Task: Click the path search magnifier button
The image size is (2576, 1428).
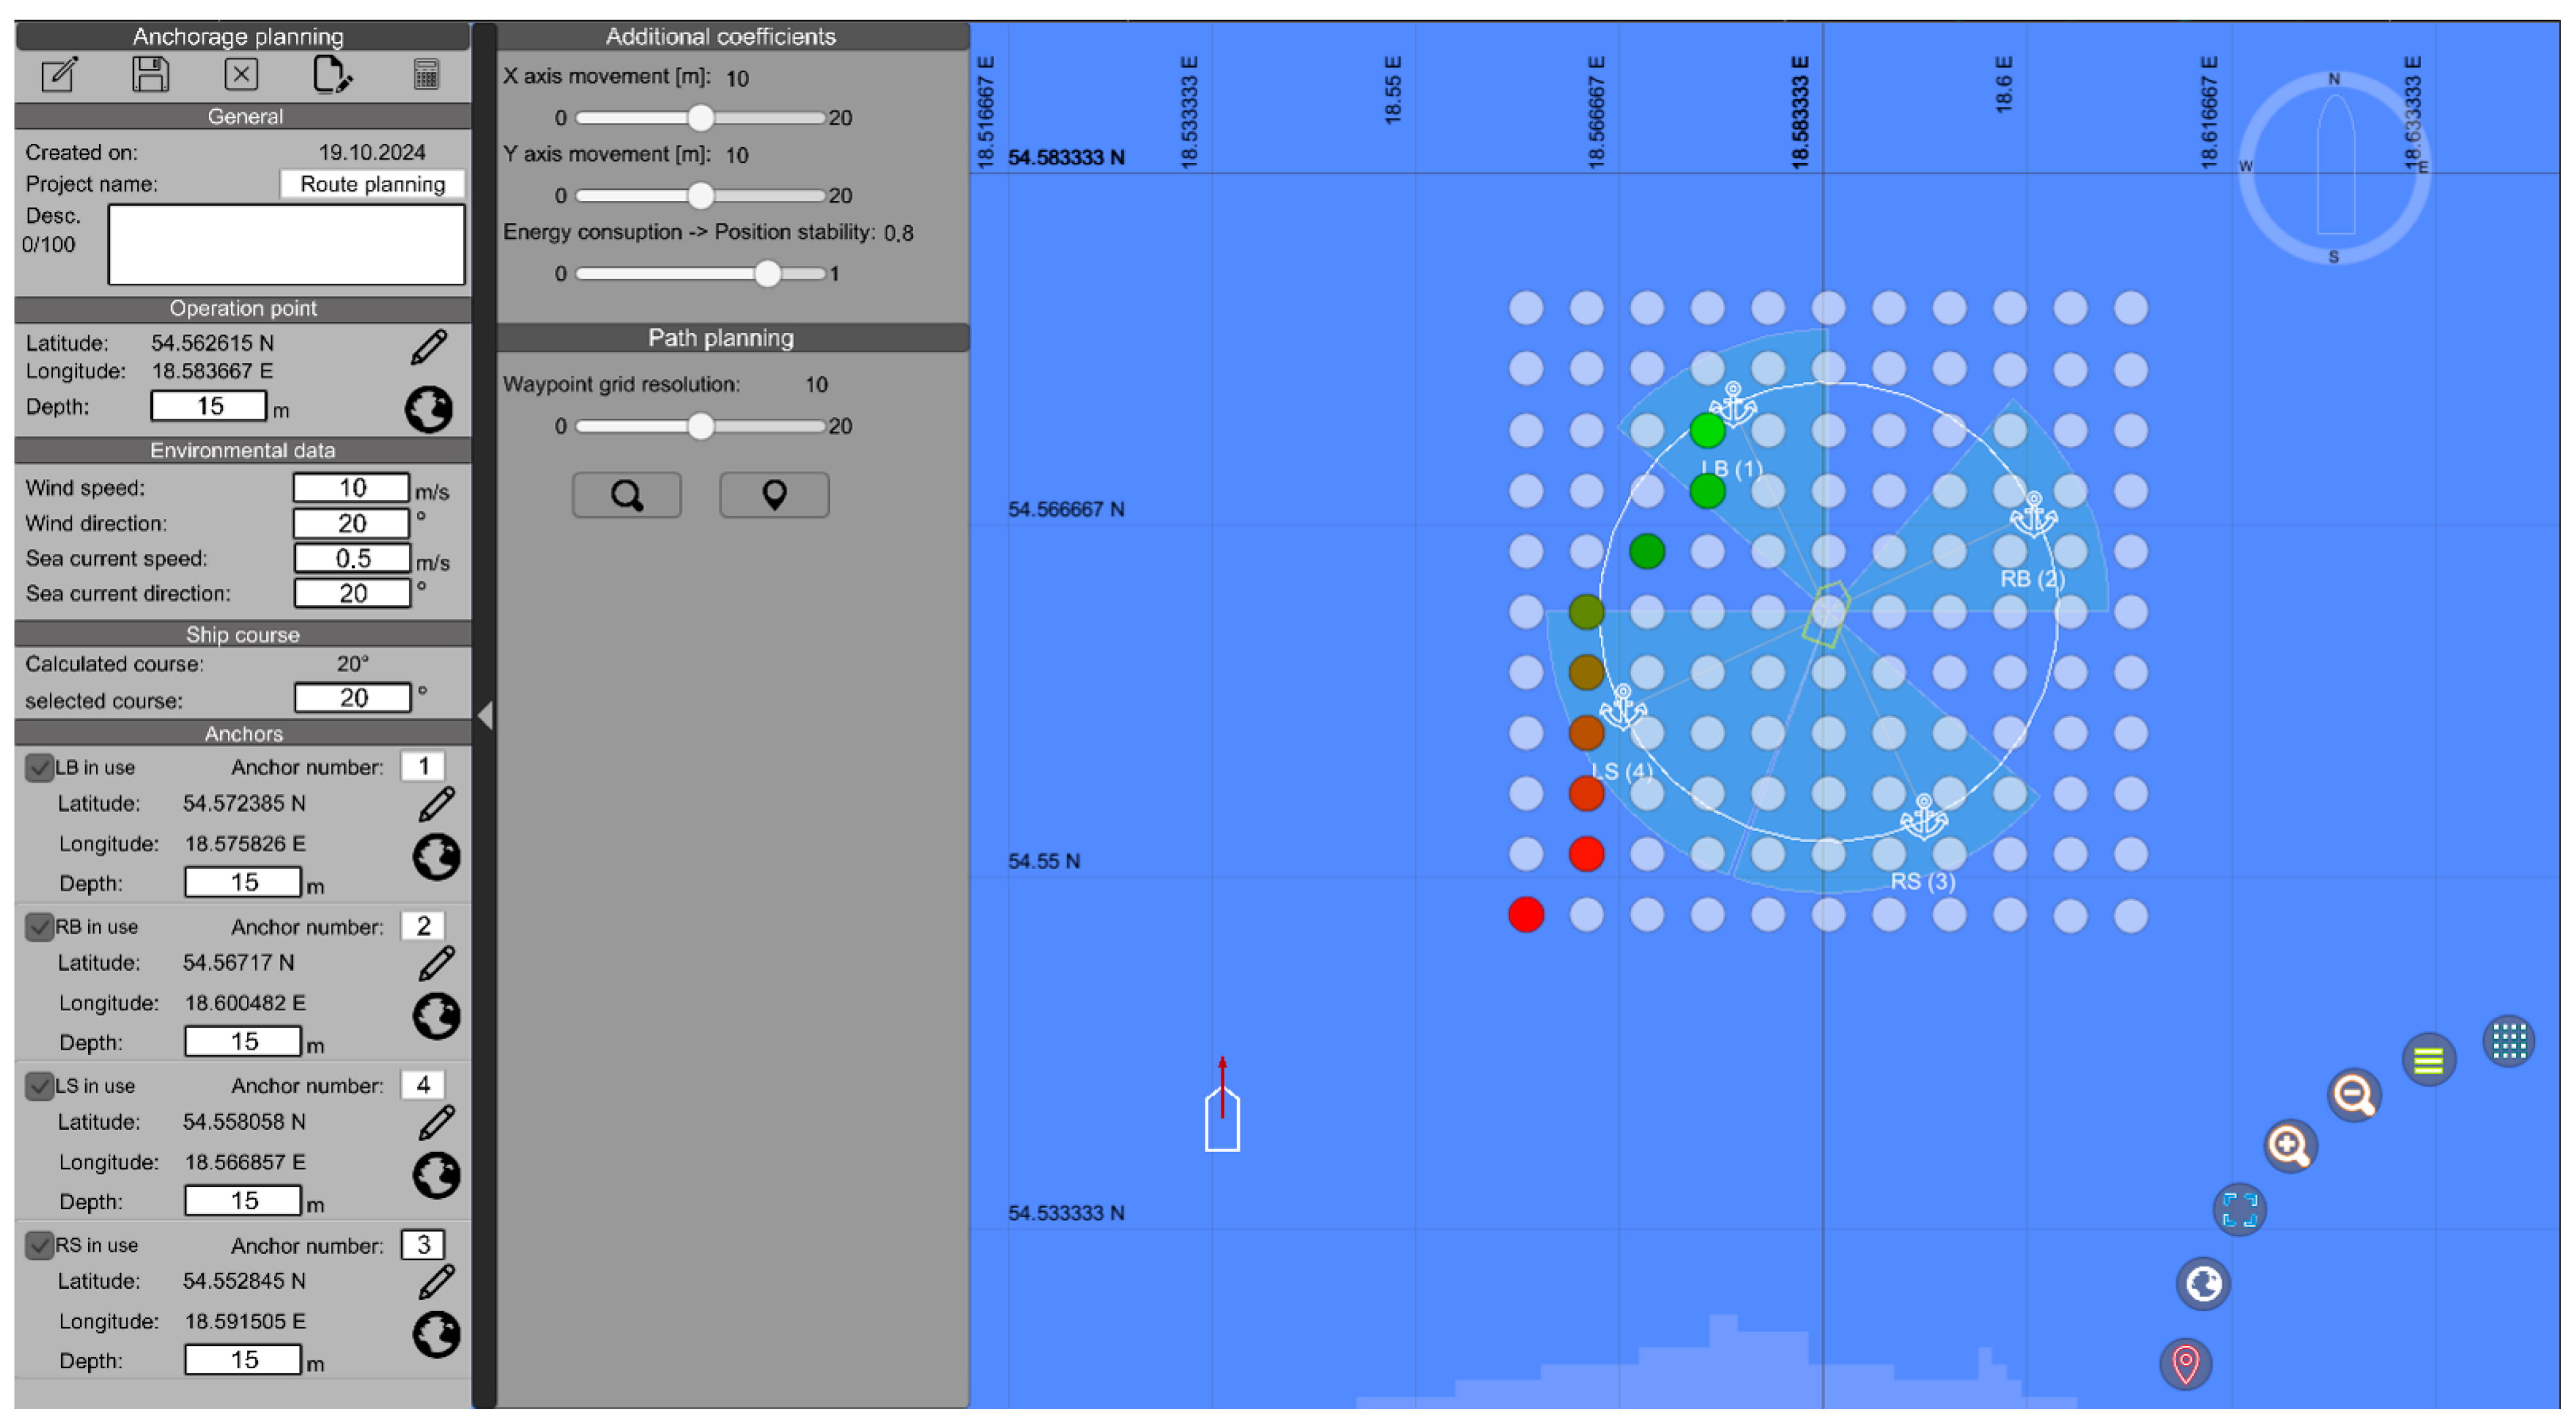Action: pos(627,495)
